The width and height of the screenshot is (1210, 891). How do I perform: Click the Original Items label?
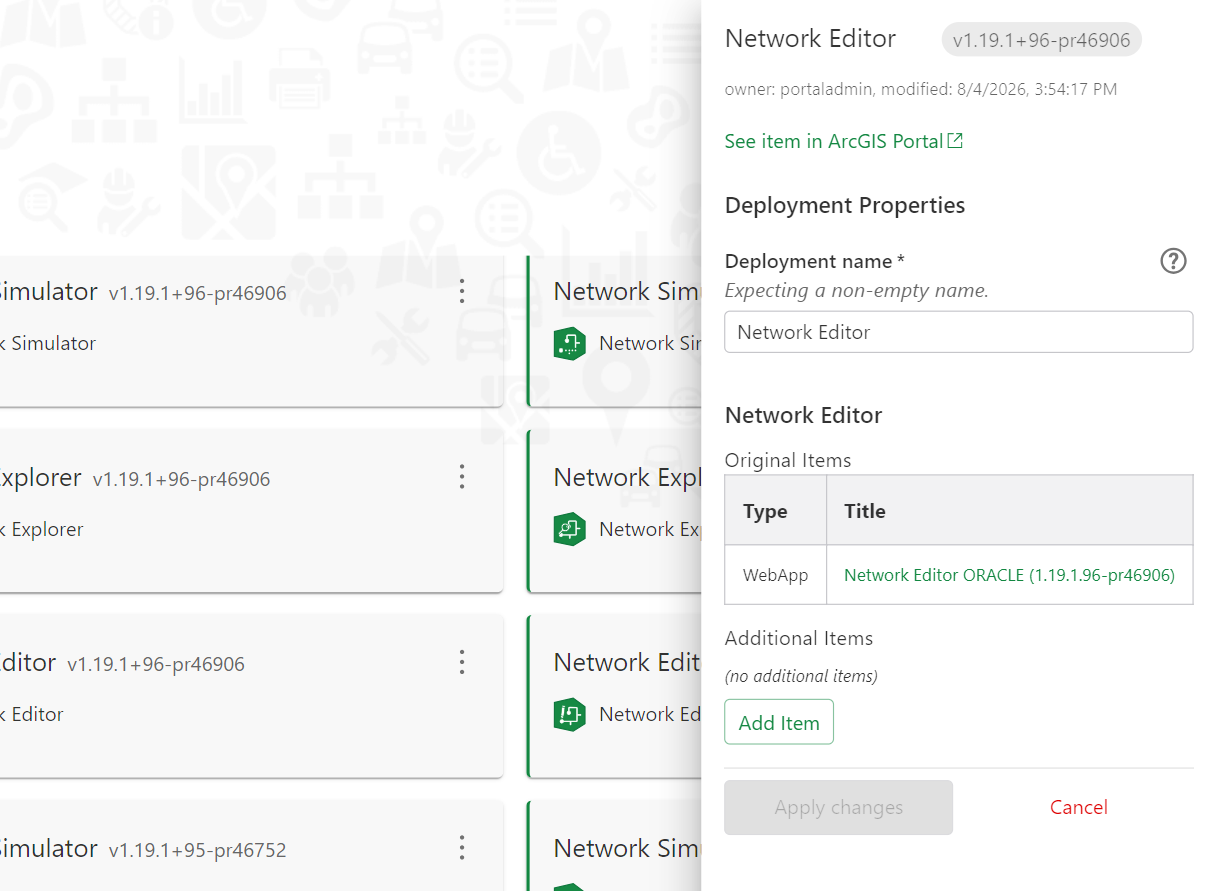tap(788, 460)
